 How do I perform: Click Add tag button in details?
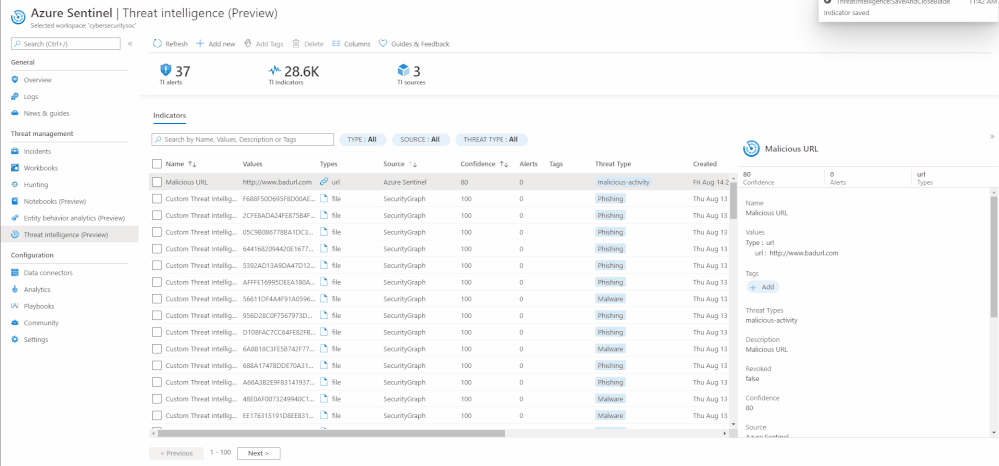763,287
